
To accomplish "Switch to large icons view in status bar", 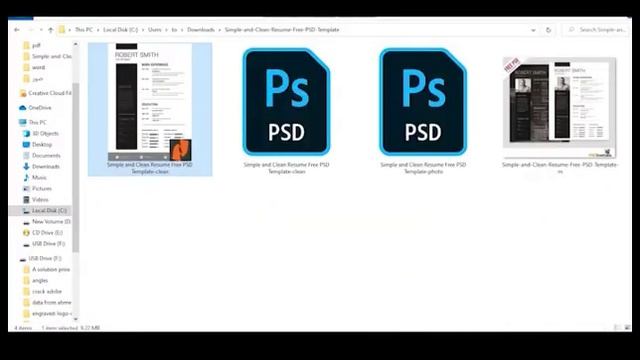I will (627, 327).
